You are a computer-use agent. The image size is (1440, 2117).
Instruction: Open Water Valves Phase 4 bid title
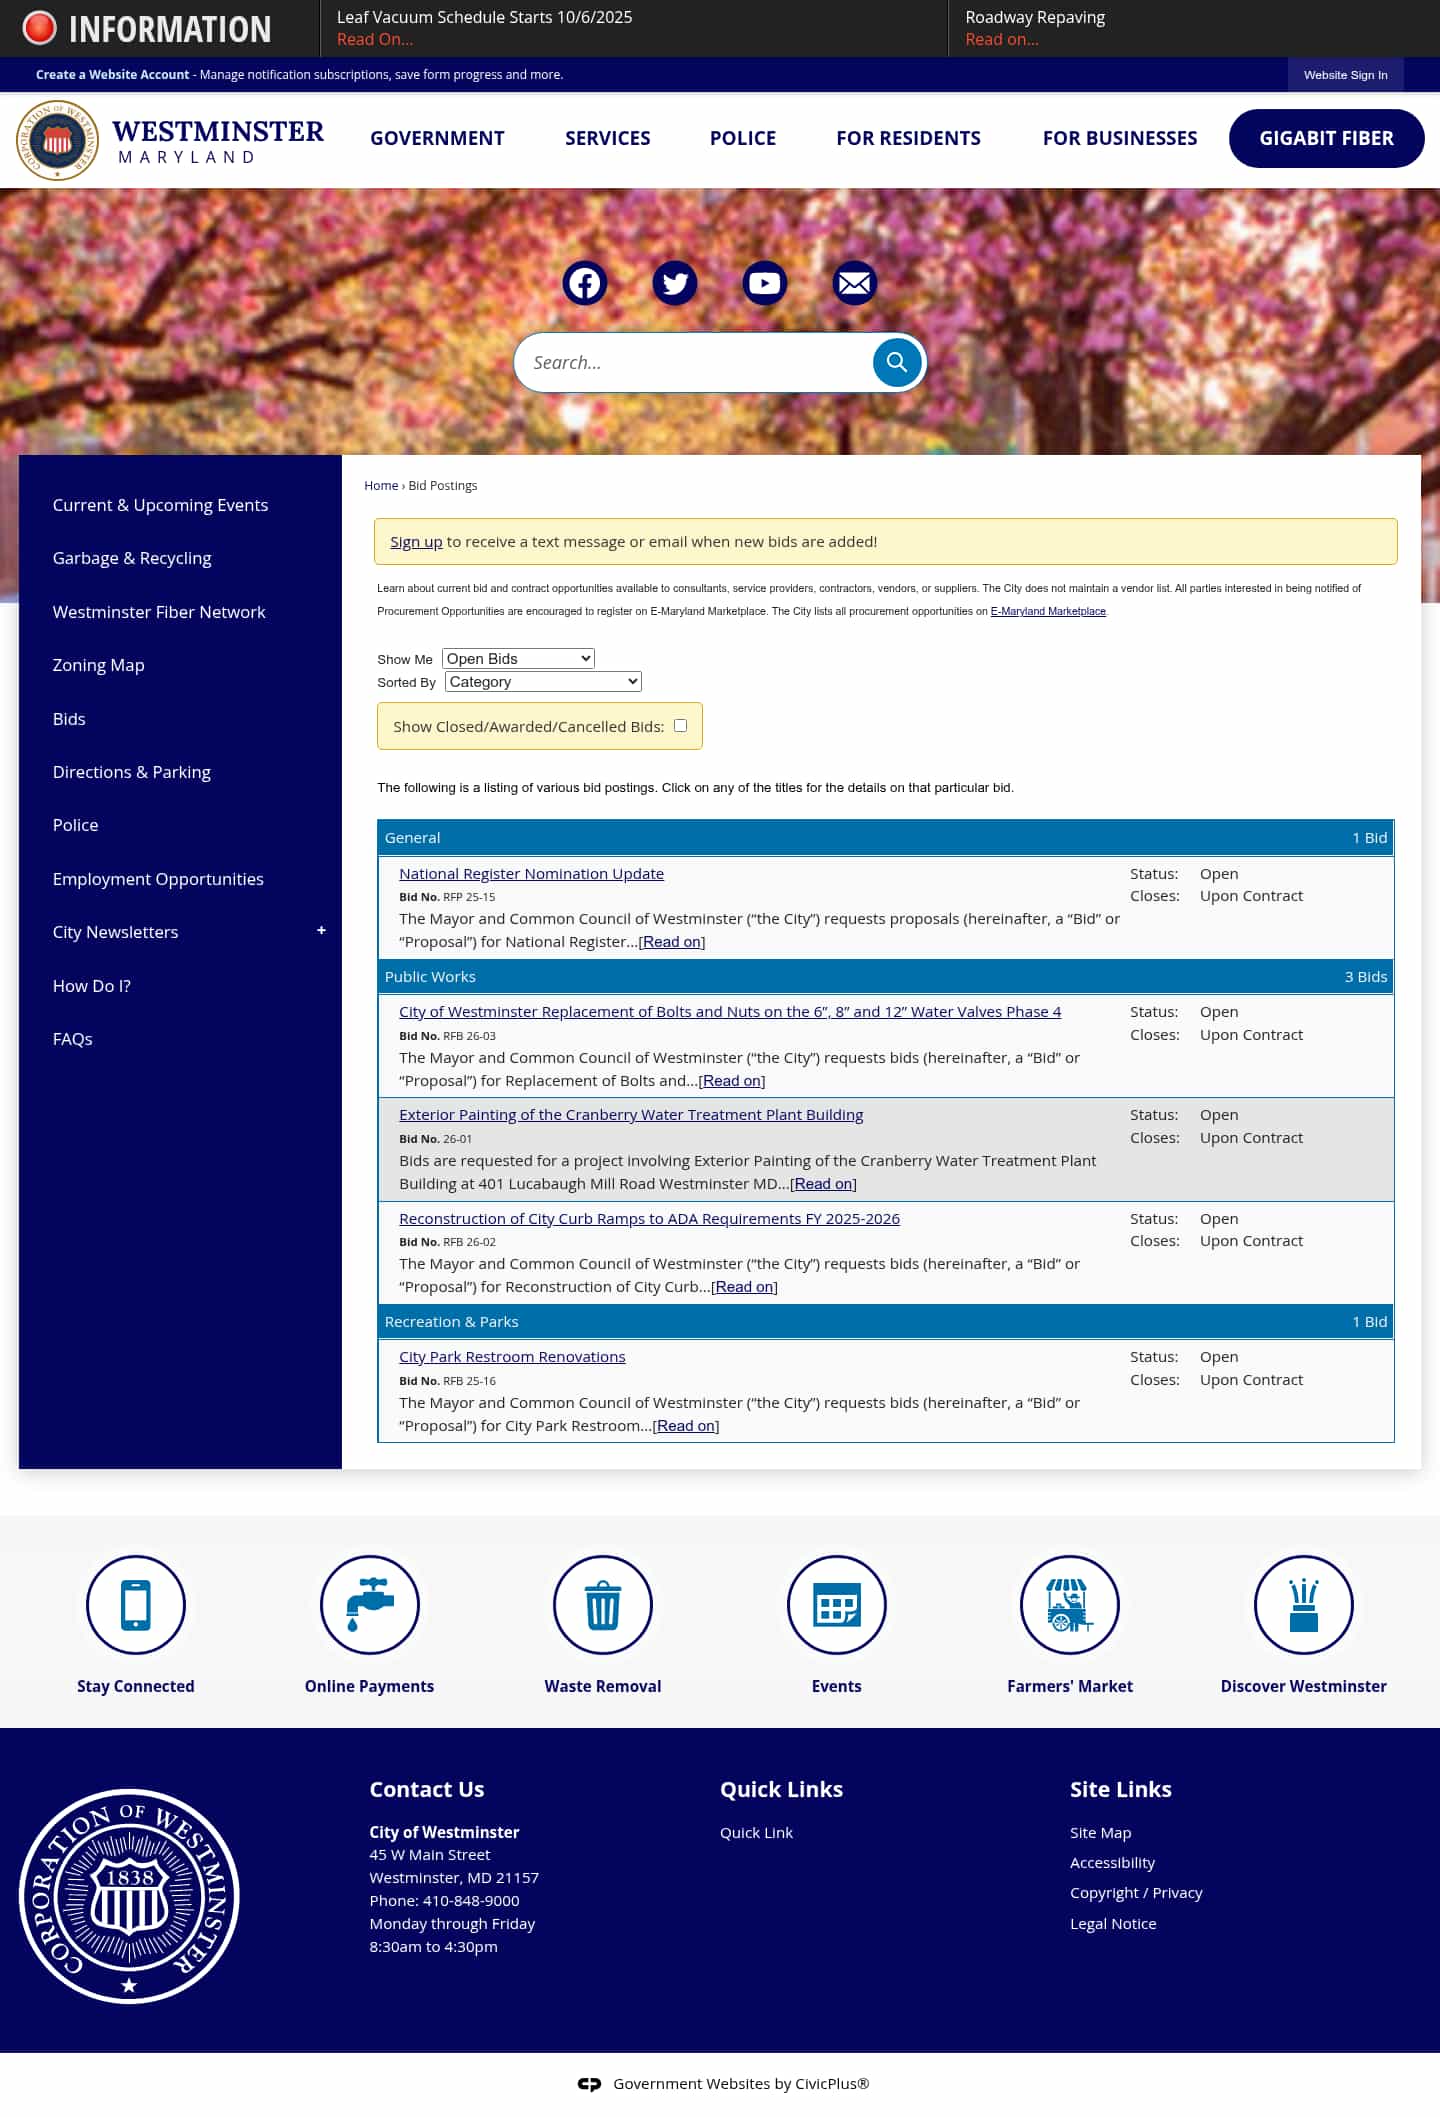click(730, 1012)
